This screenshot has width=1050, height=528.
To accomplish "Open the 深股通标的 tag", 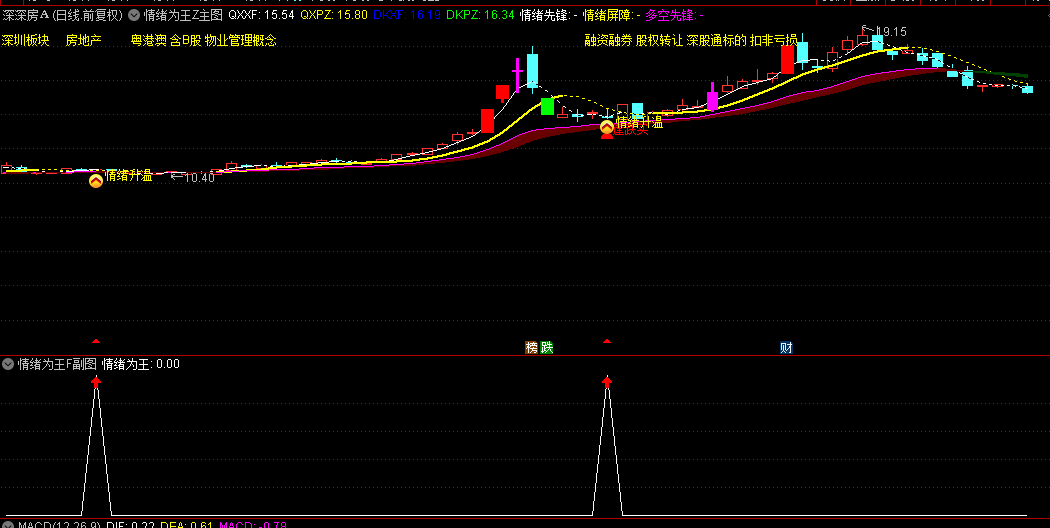I will [x=717, y=40].
